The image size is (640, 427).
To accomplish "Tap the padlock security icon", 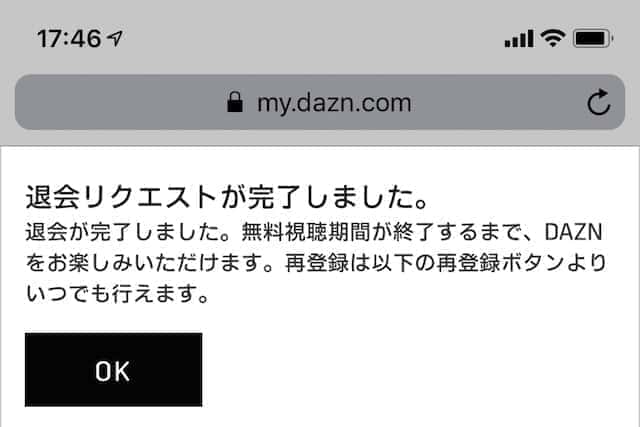I will tap(235, 102).
